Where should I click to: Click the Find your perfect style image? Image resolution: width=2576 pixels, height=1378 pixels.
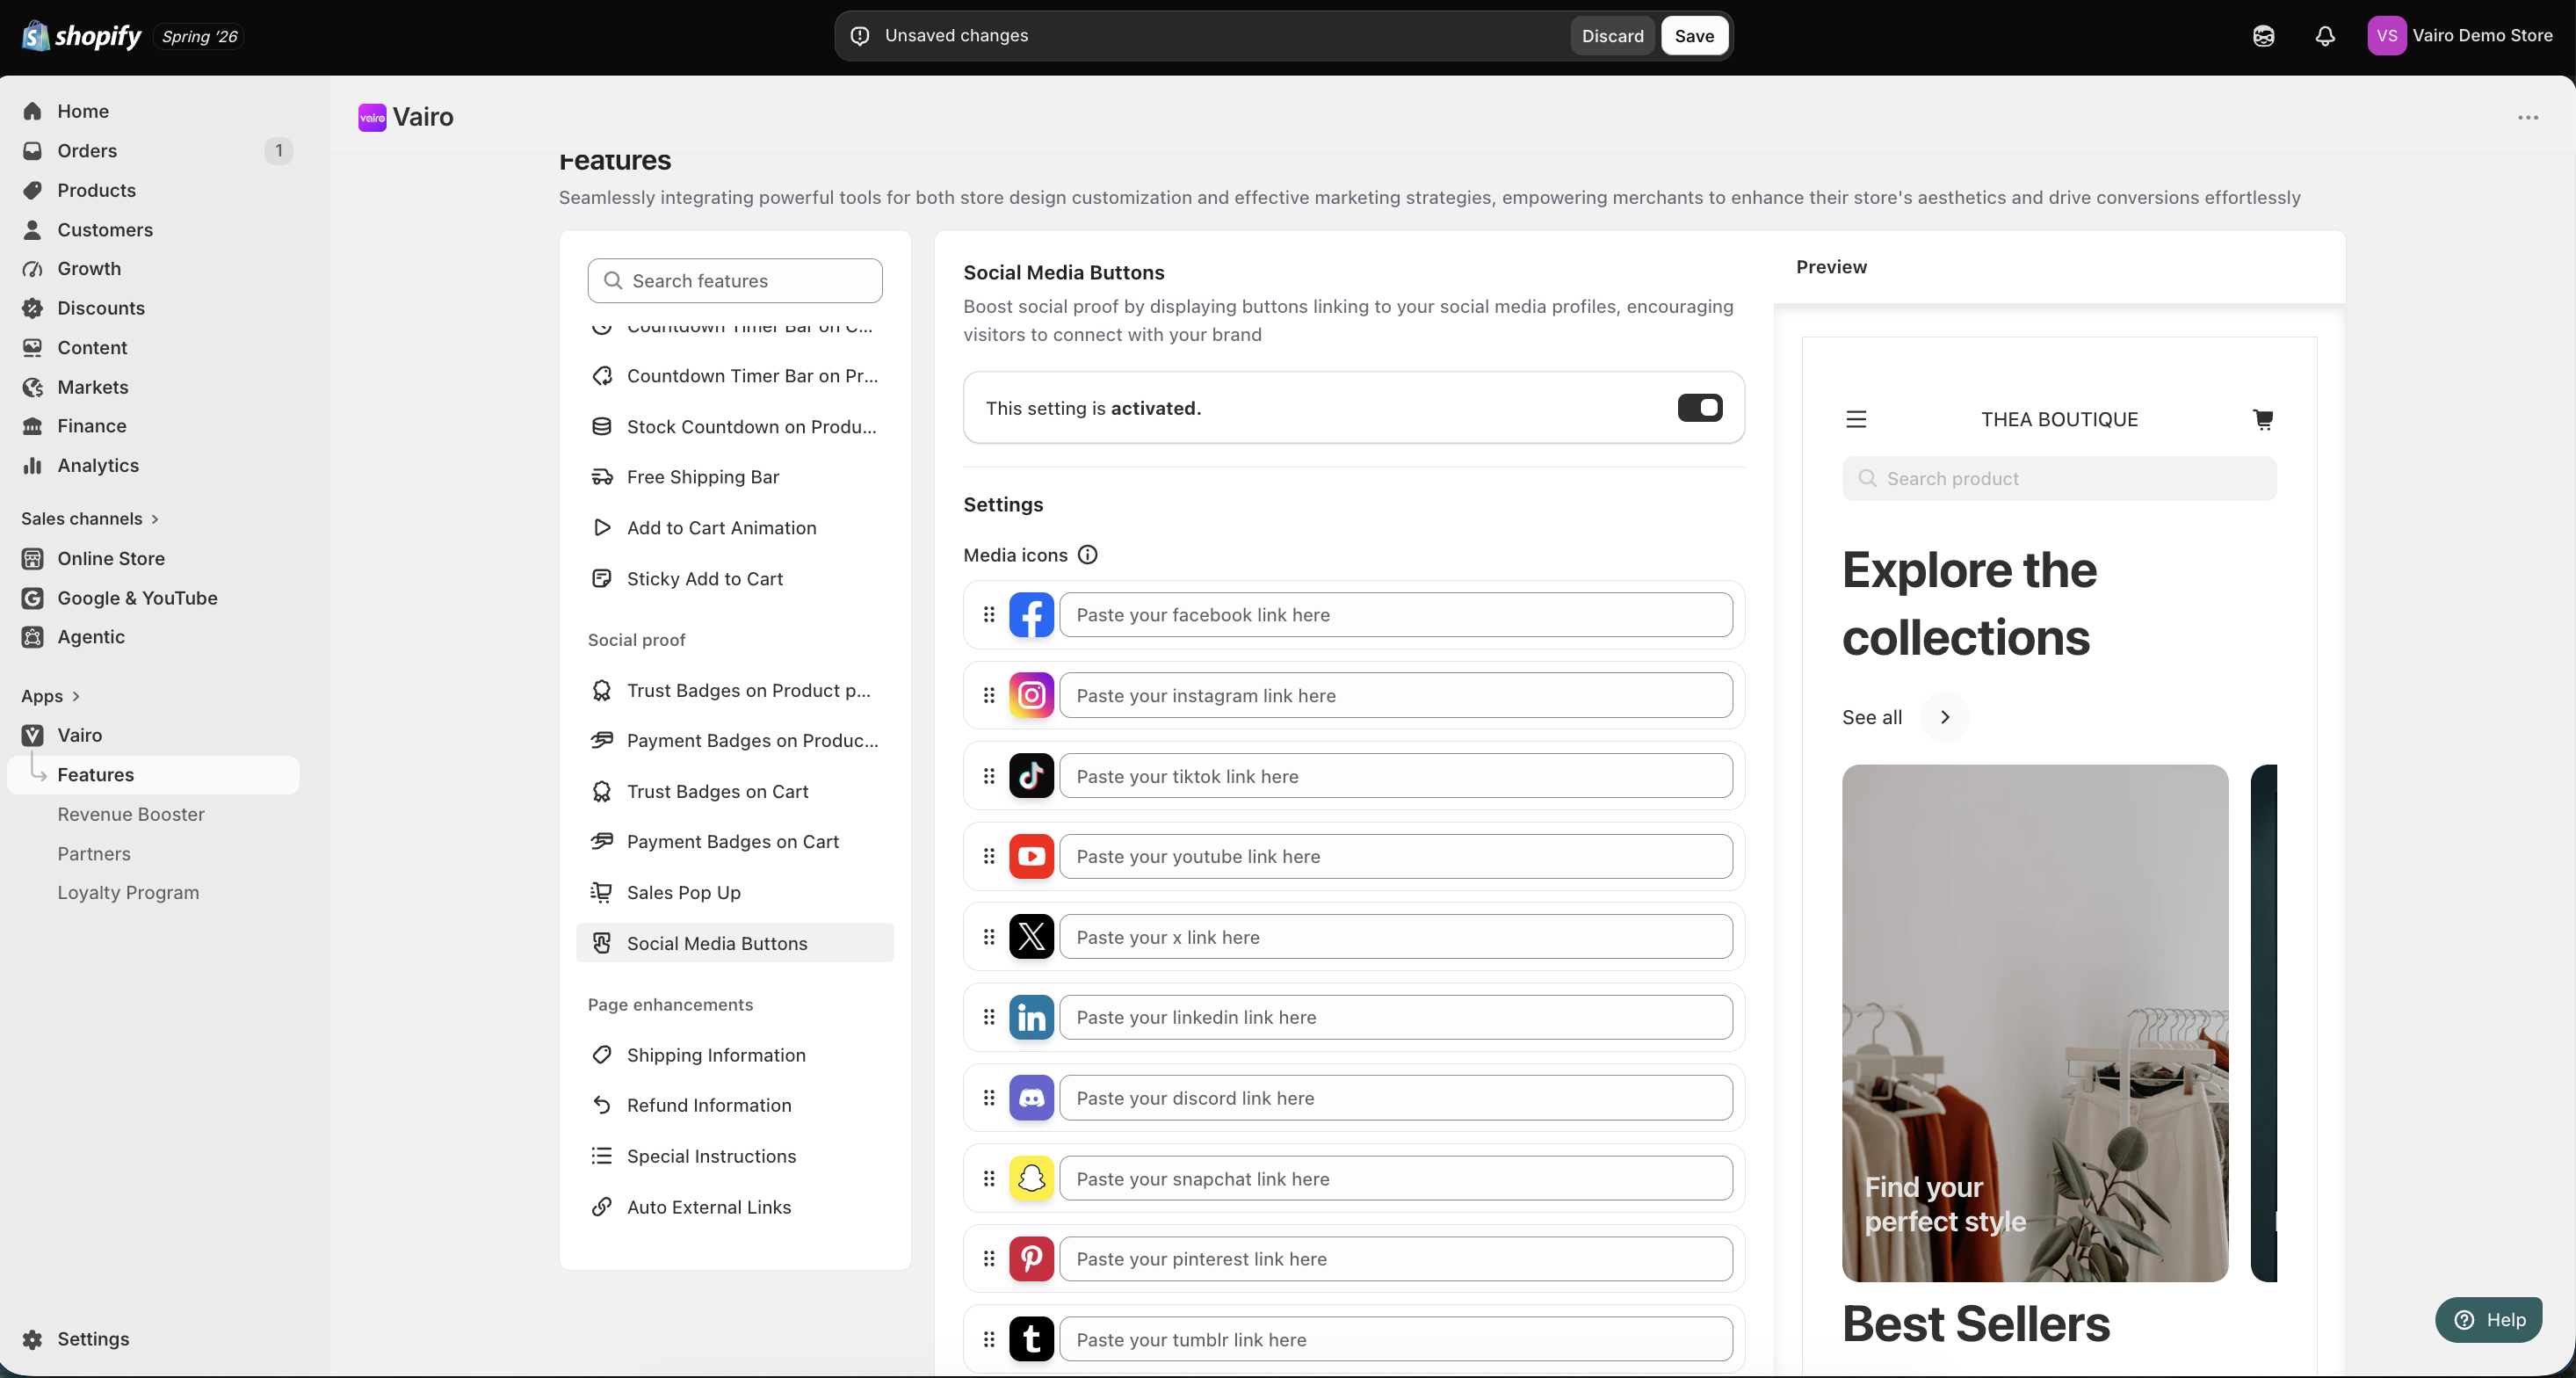point(2035,1023)
